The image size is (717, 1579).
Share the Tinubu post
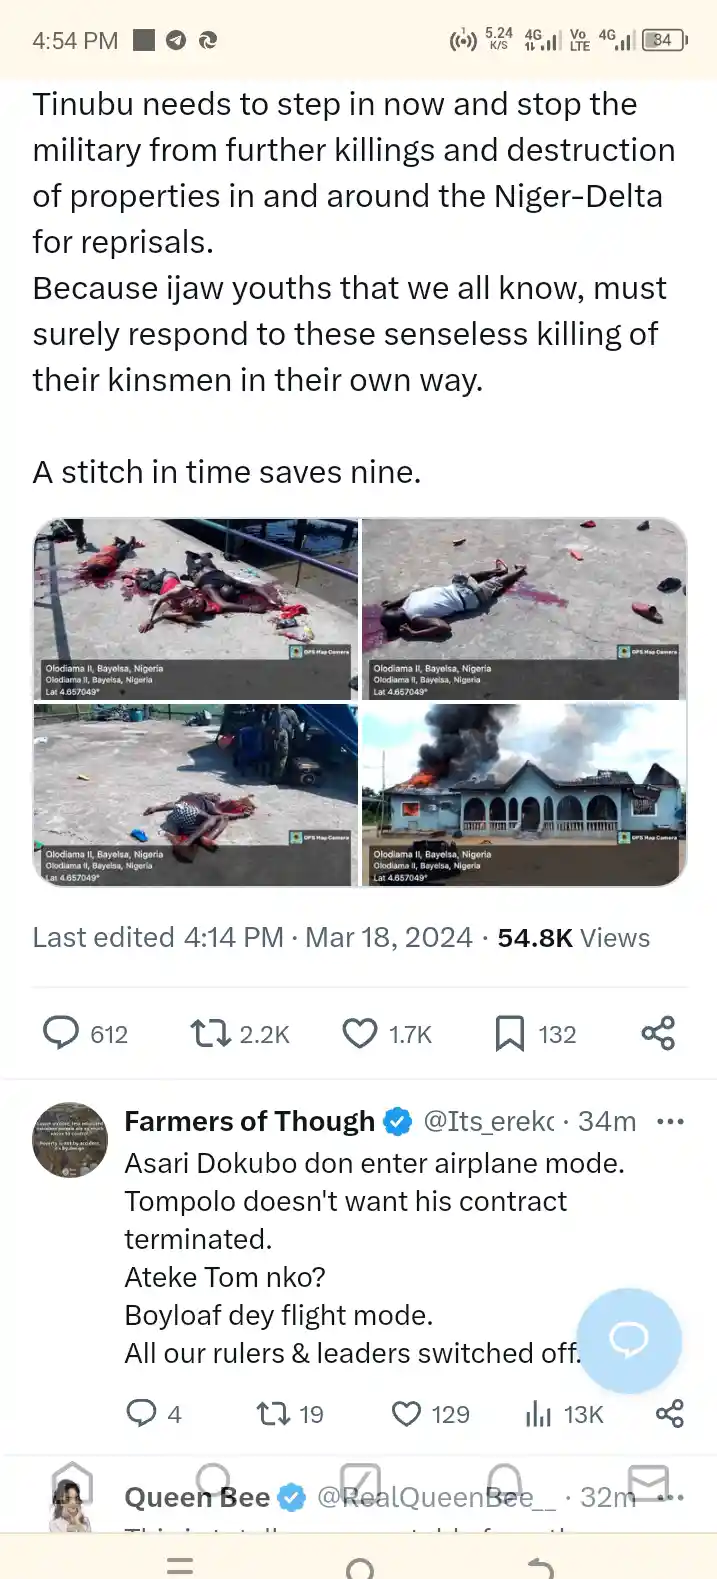(x=657, y=1033)
